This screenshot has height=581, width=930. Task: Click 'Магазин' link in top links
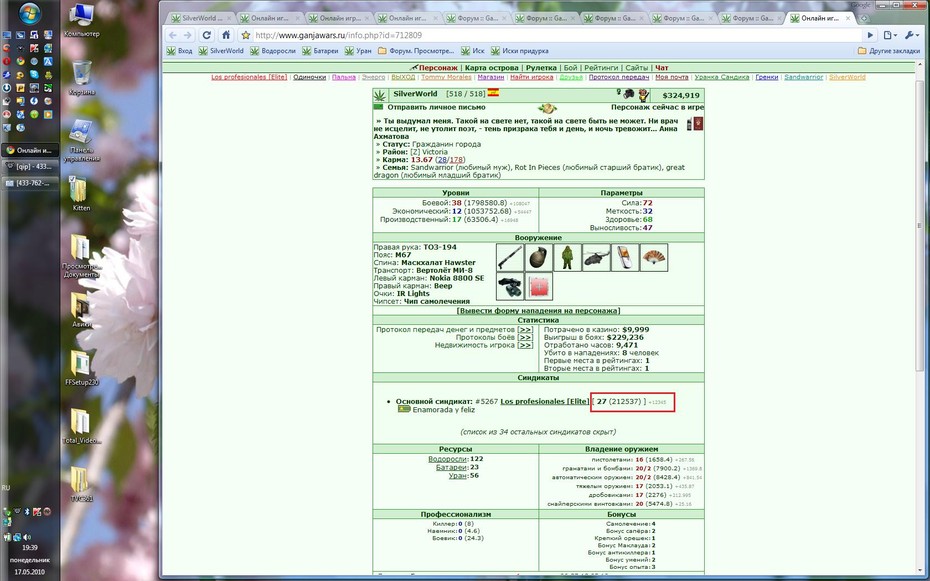tap(491, 77)
